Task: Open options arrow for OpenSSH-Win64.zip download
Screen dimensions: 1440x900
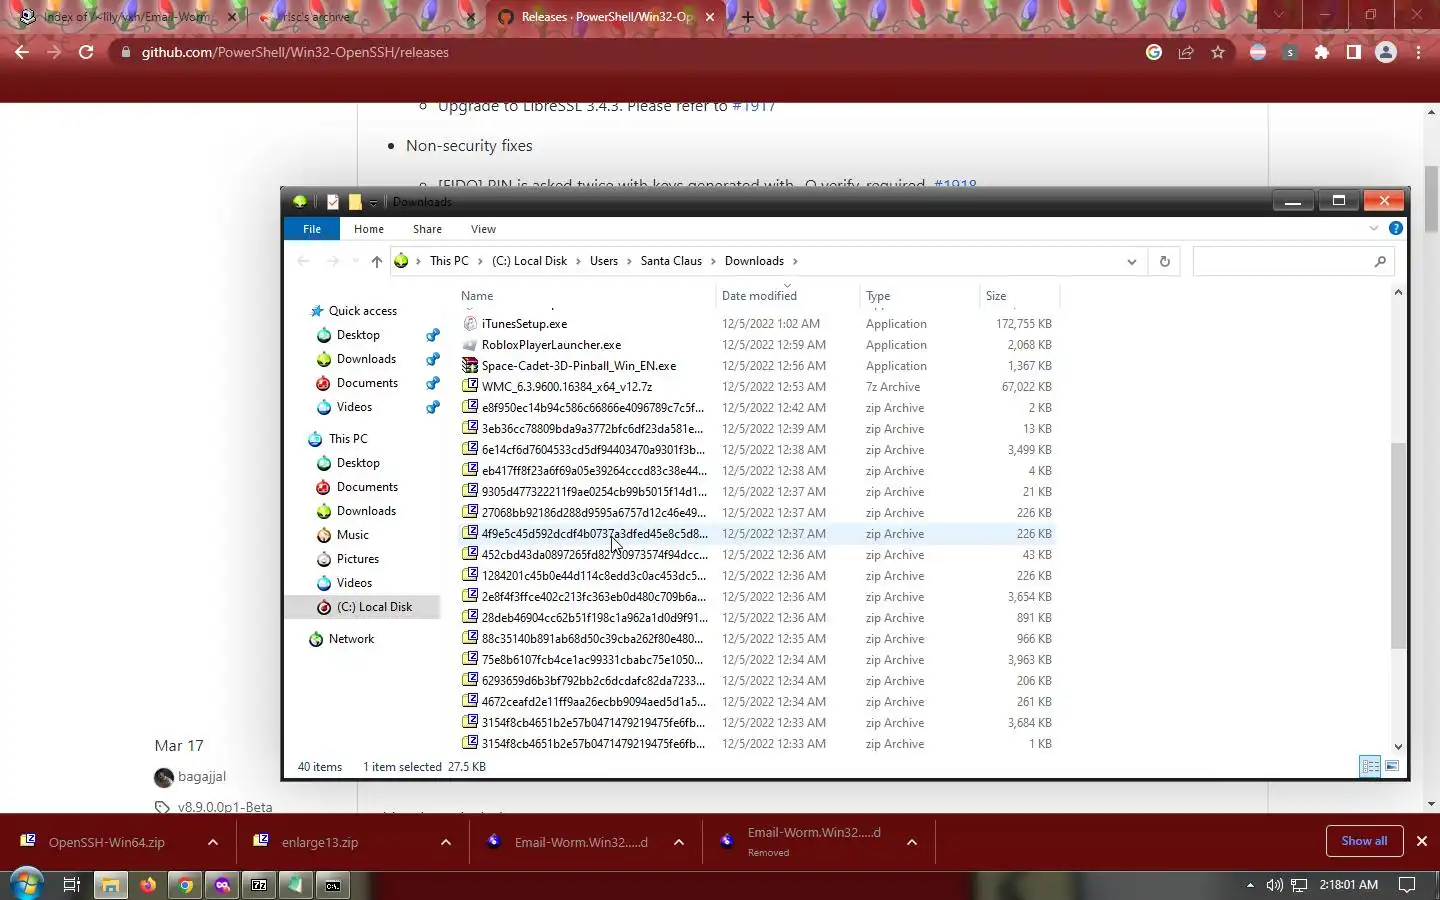Action: point(213,842)
